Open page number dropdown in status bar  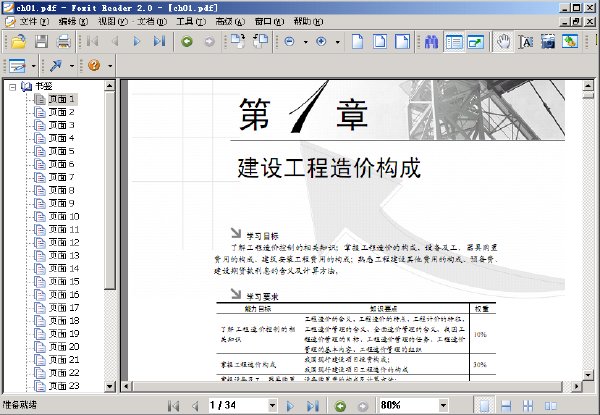[272, 405]
